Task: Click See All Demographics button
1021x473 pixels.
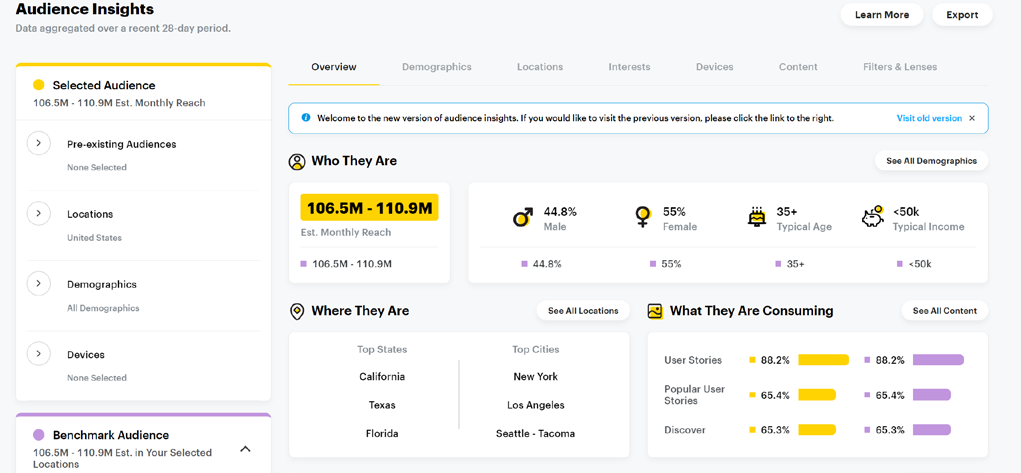Action: (931, 161)
